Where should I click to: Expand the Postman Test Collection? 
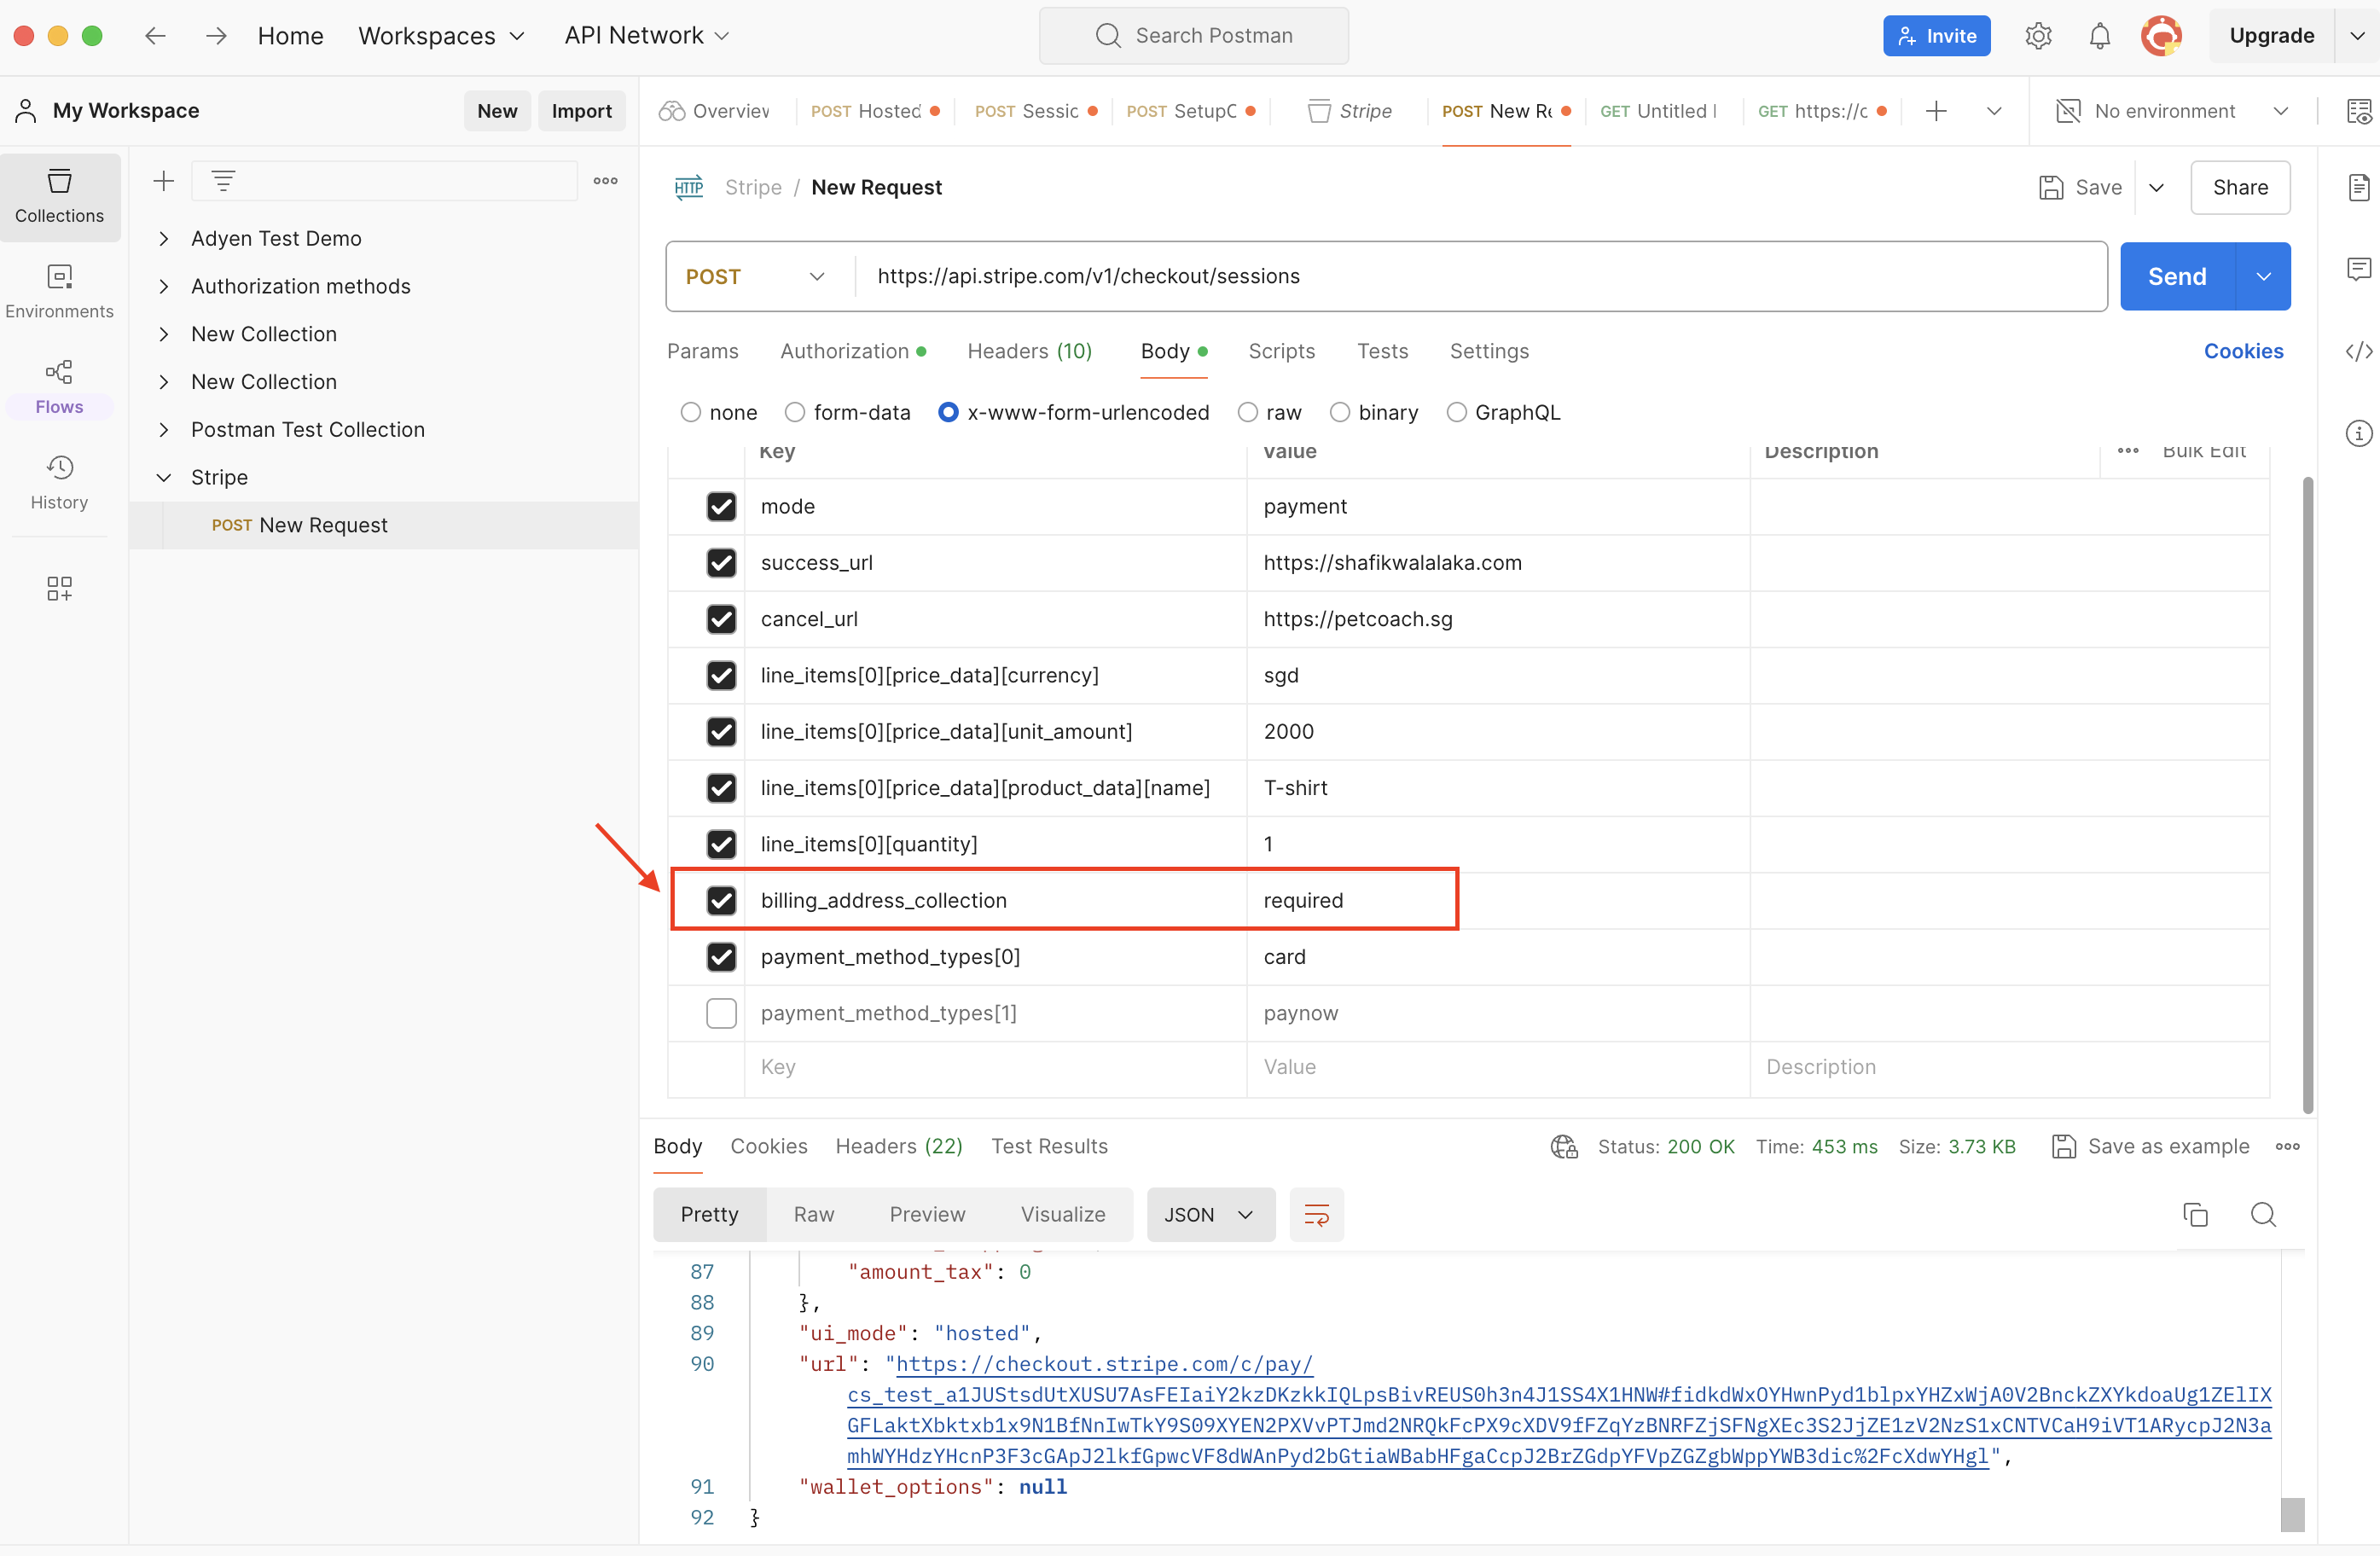[x=163, y=429]
